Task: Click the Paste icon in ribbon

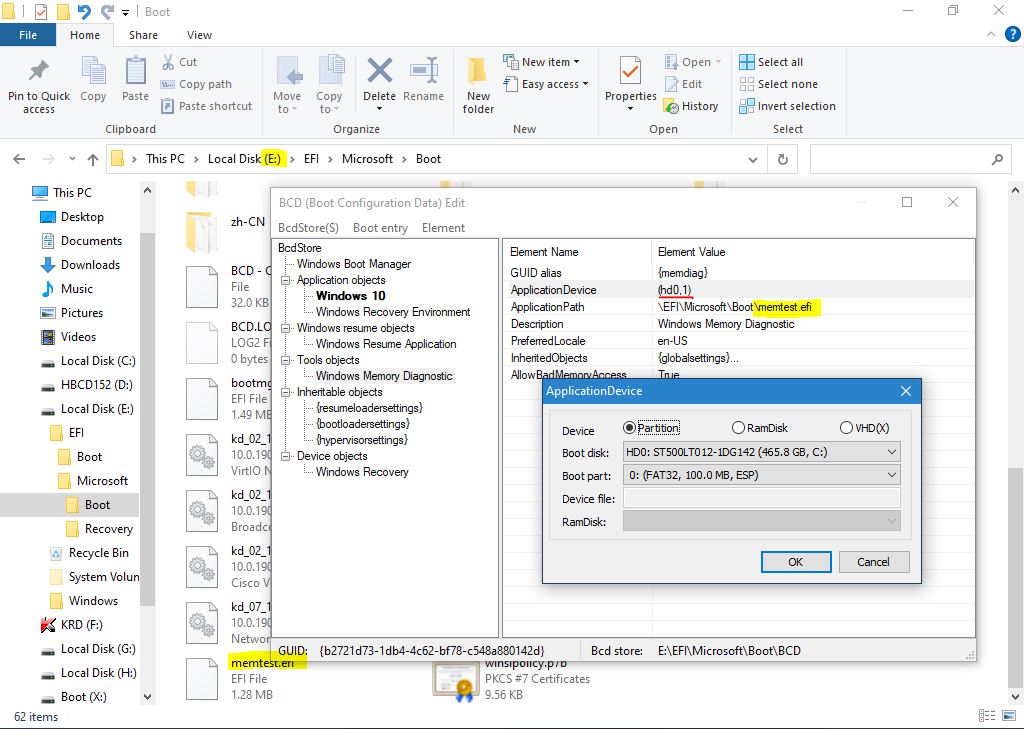Action: click(135, 74)
